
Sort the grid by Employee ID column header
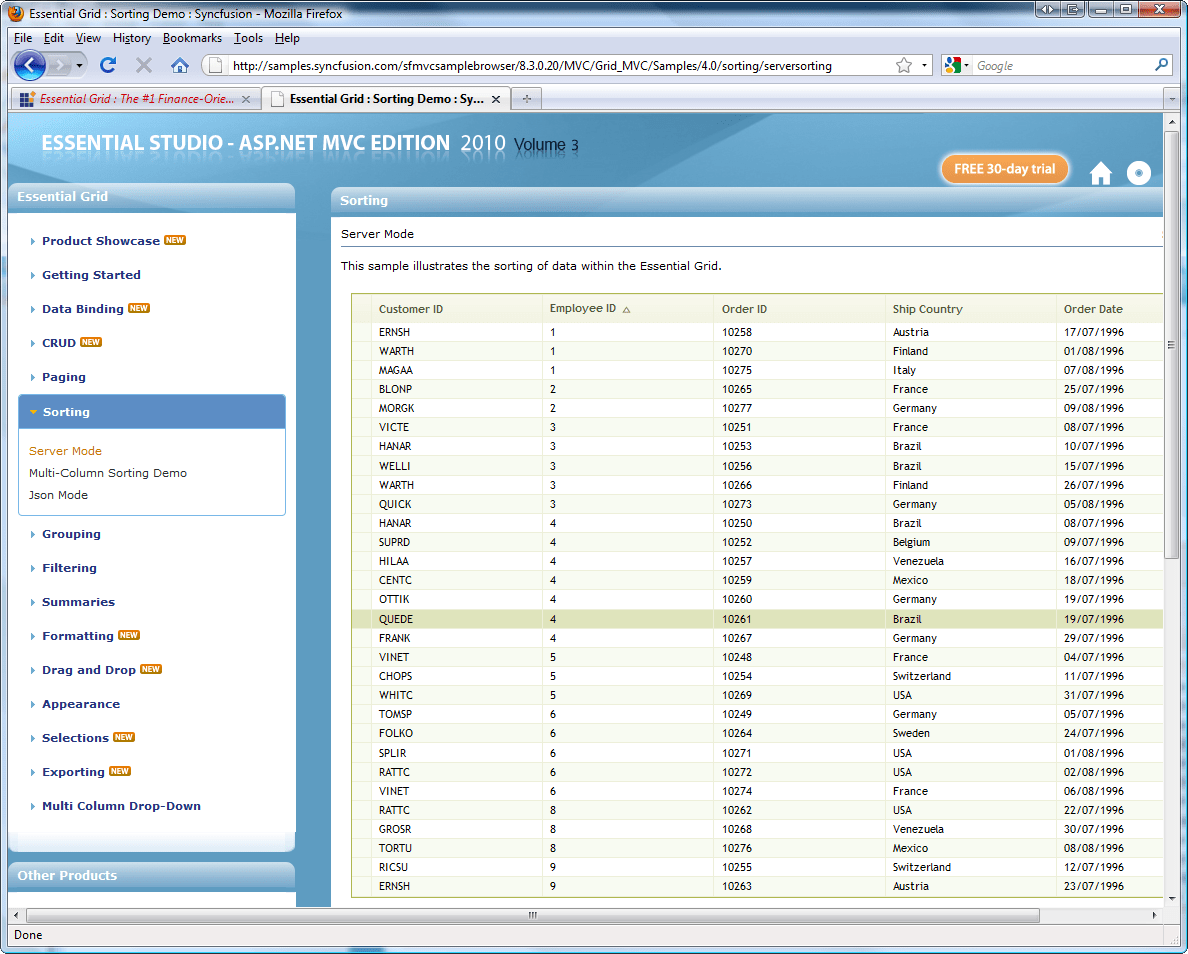click(x=583, y=309)
